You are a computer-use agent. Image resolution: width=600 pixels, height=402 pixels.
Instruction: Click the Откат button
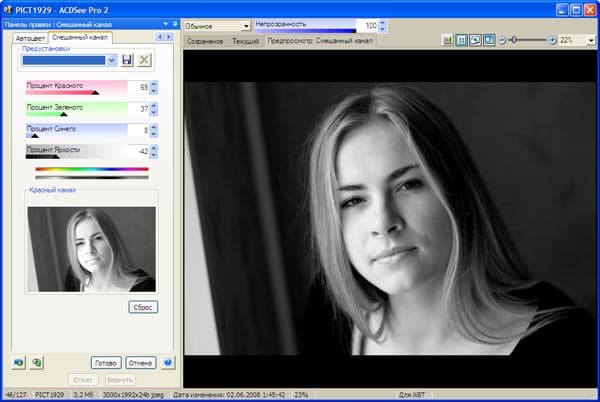click(83, 380)
